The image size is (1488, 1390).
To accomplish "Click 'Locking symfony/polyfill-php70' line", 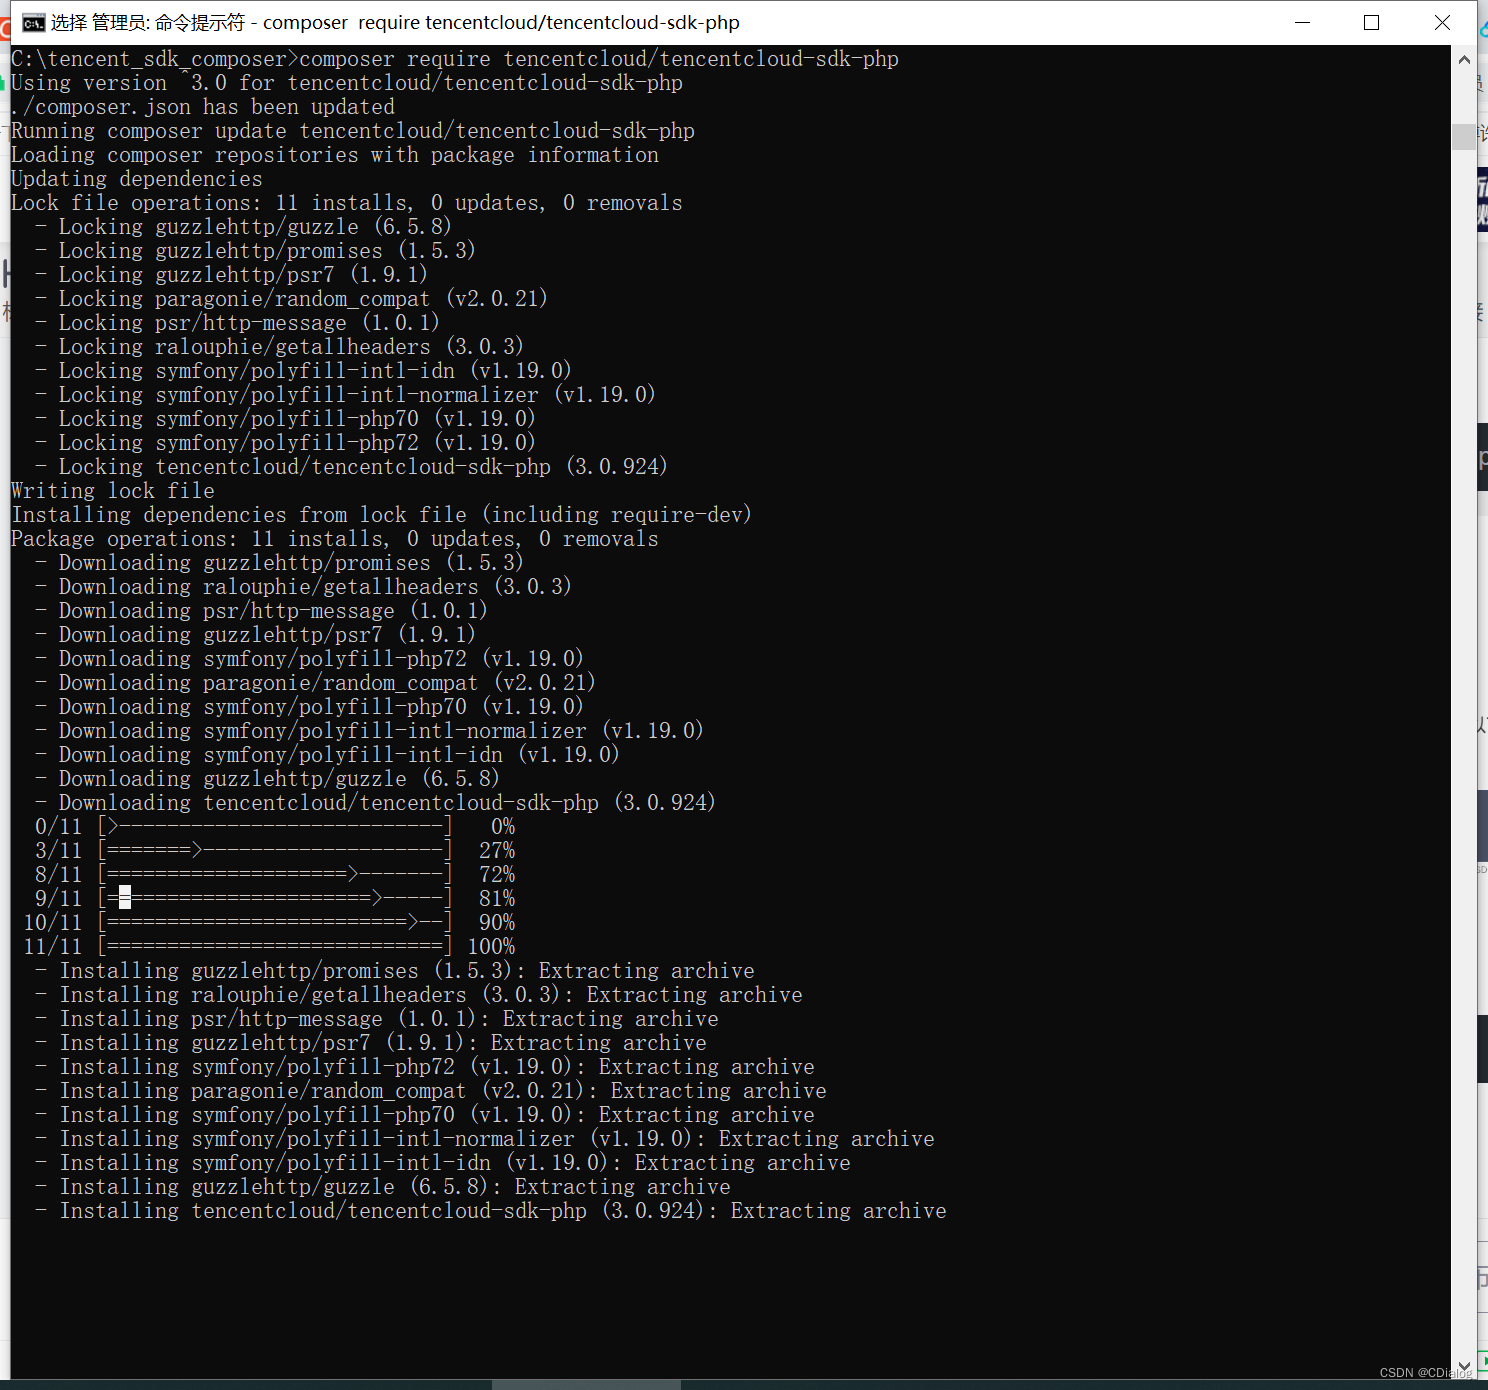I will pos(285,419).
